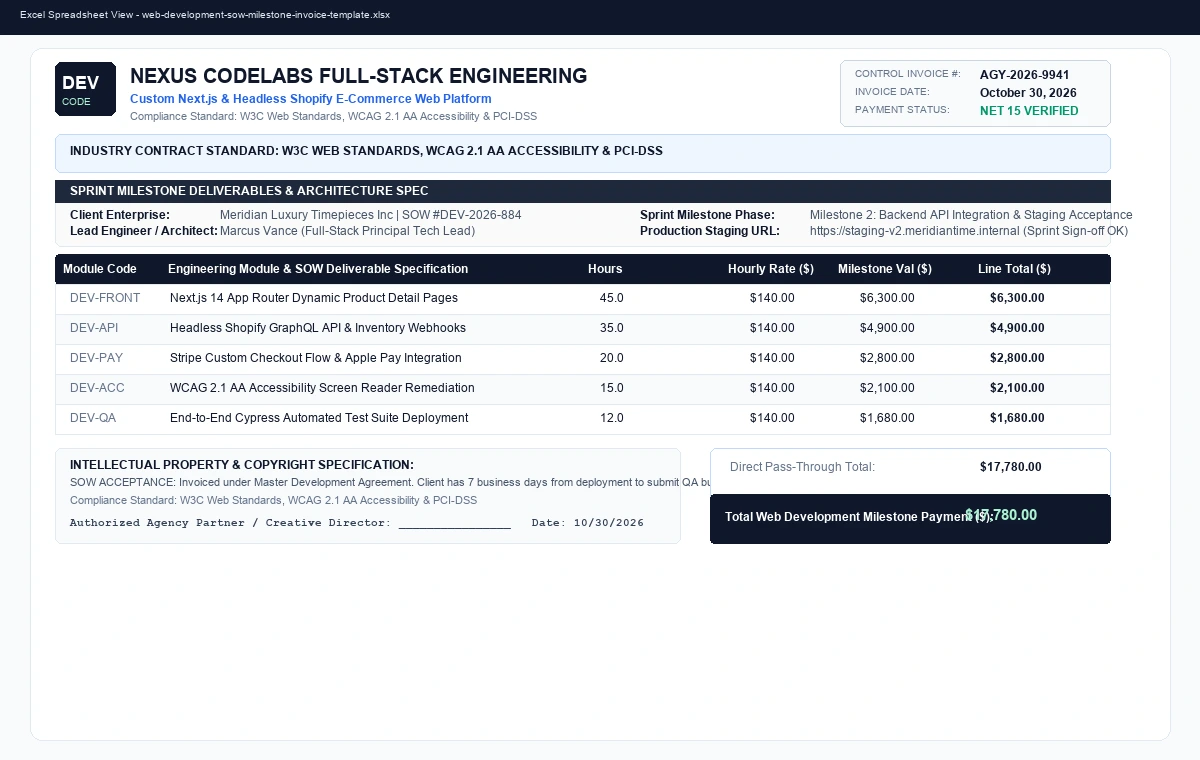This screenshot has height=760, width=1200.
Task: Click the INTELLECTUAL PROPERTY & COPYRIGHT SPECIFICATION heading
Action: click(242, 465)
